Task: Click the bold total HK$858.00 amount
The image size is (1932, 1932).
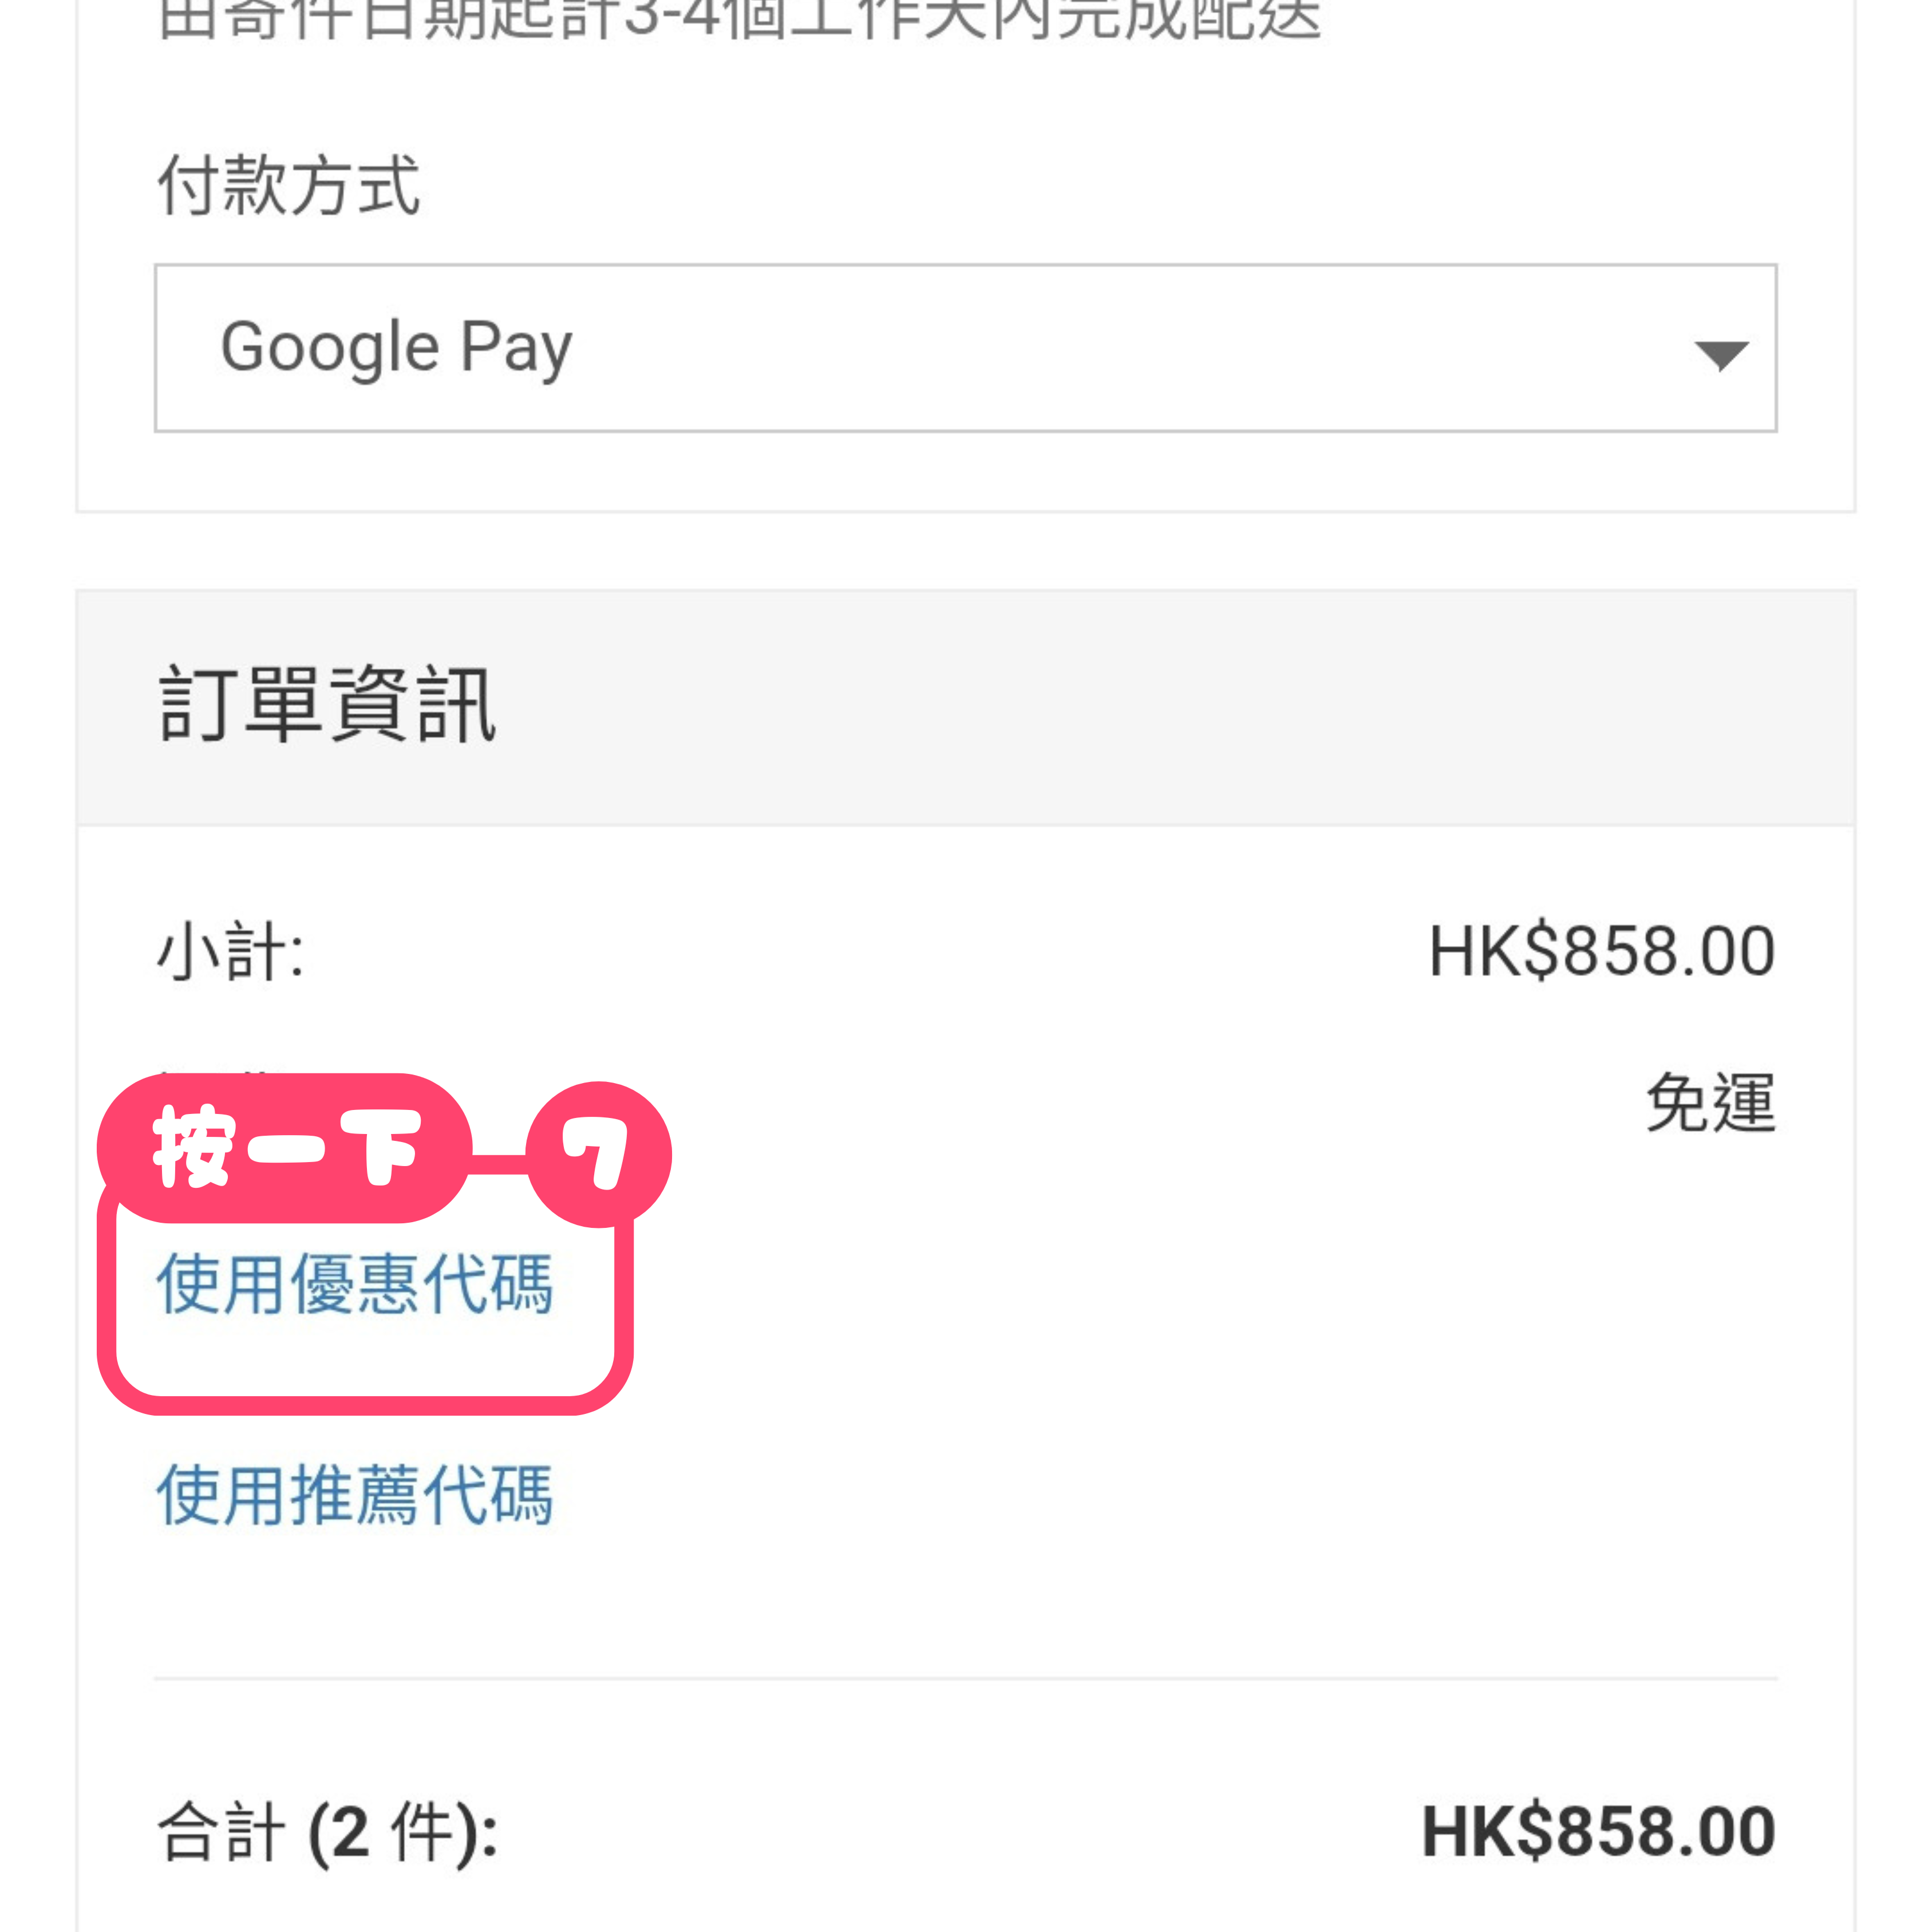Action: click(1598, 1832)
